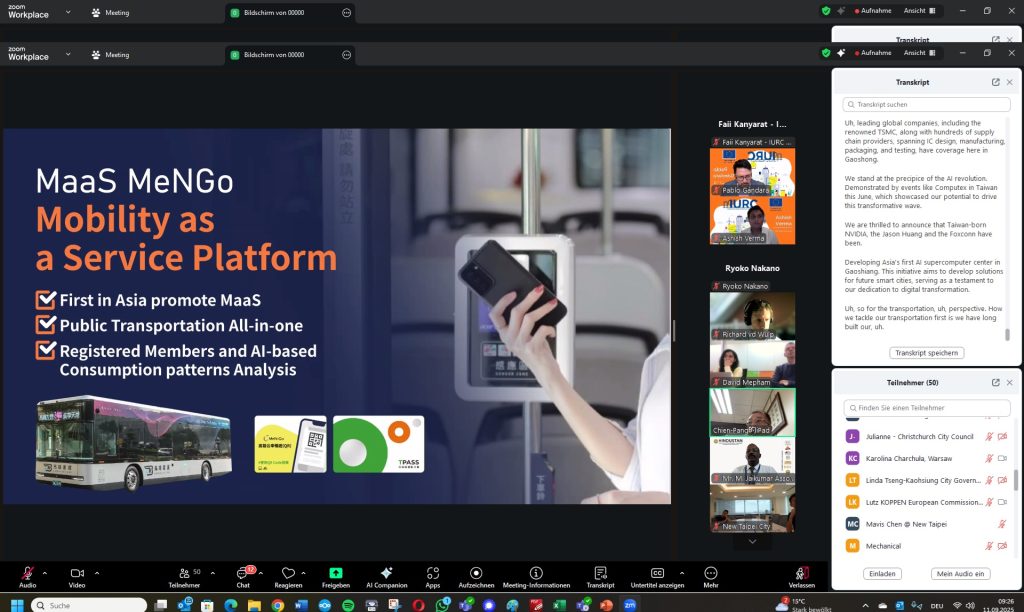
Task: Click the Freigeben share screen icon
Action: pos(336,573)
